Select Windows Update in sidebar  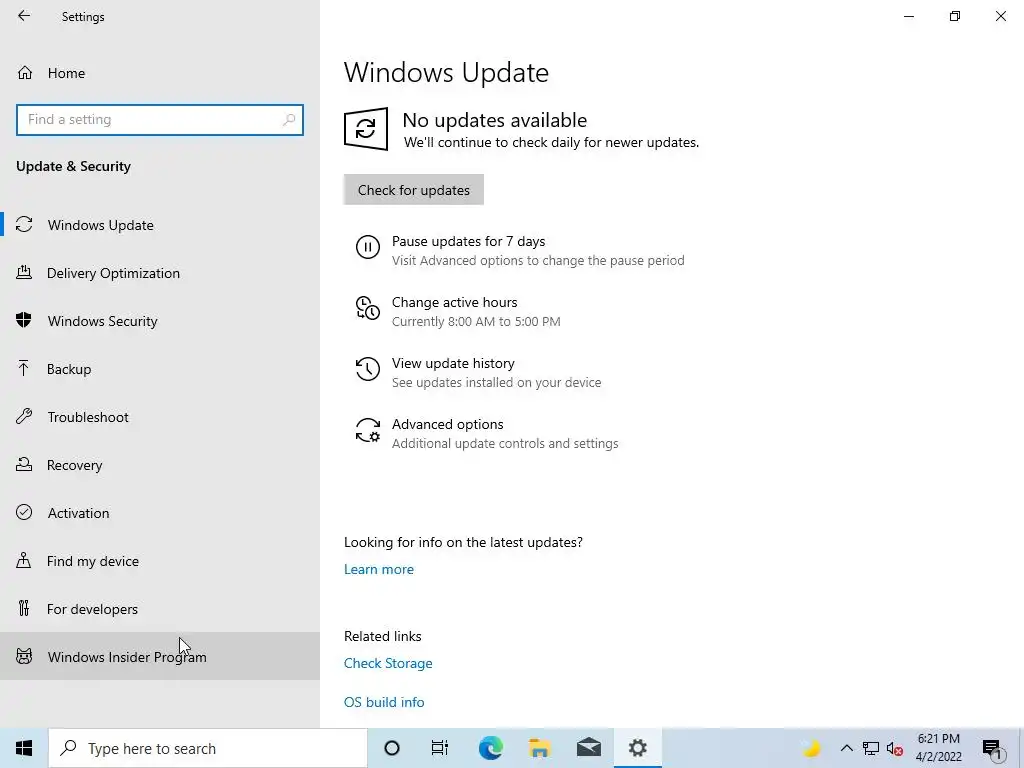[160, 225]
